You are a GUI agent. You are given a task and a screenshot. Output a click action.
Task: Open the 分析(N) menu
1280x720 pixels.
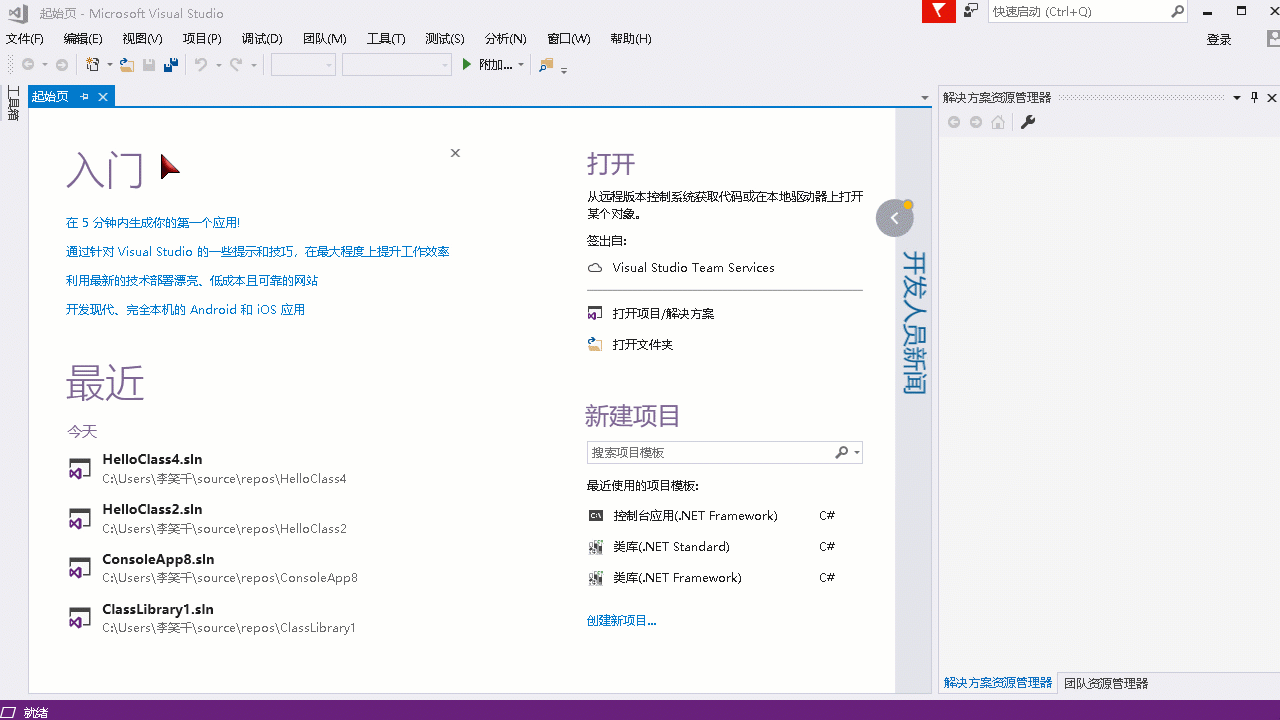click(506, 39)
